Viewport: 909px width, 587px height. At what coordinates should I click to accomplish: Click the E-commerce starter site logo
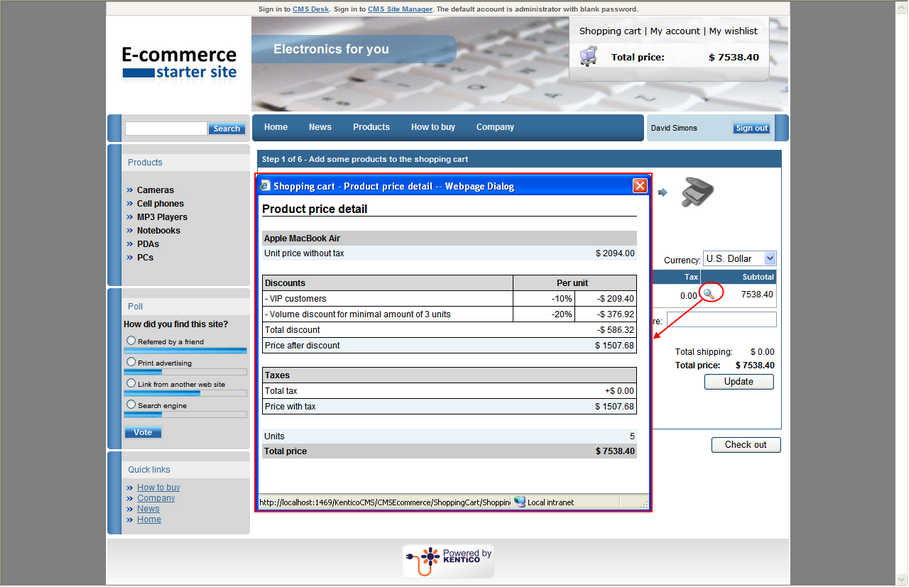click(x=179, y=63)
